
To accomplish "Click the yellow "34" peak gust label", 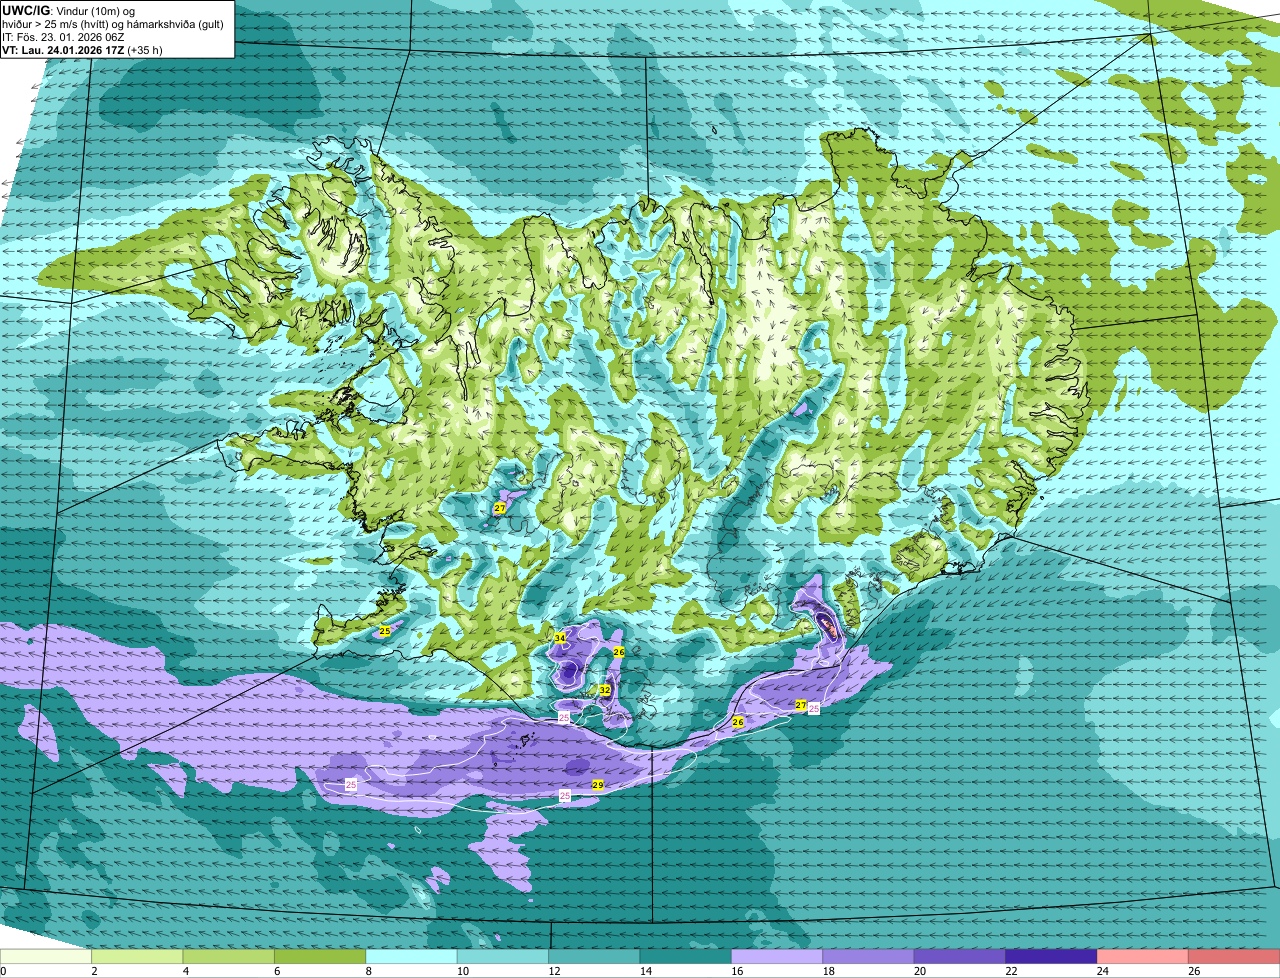I will click(560, 637).
